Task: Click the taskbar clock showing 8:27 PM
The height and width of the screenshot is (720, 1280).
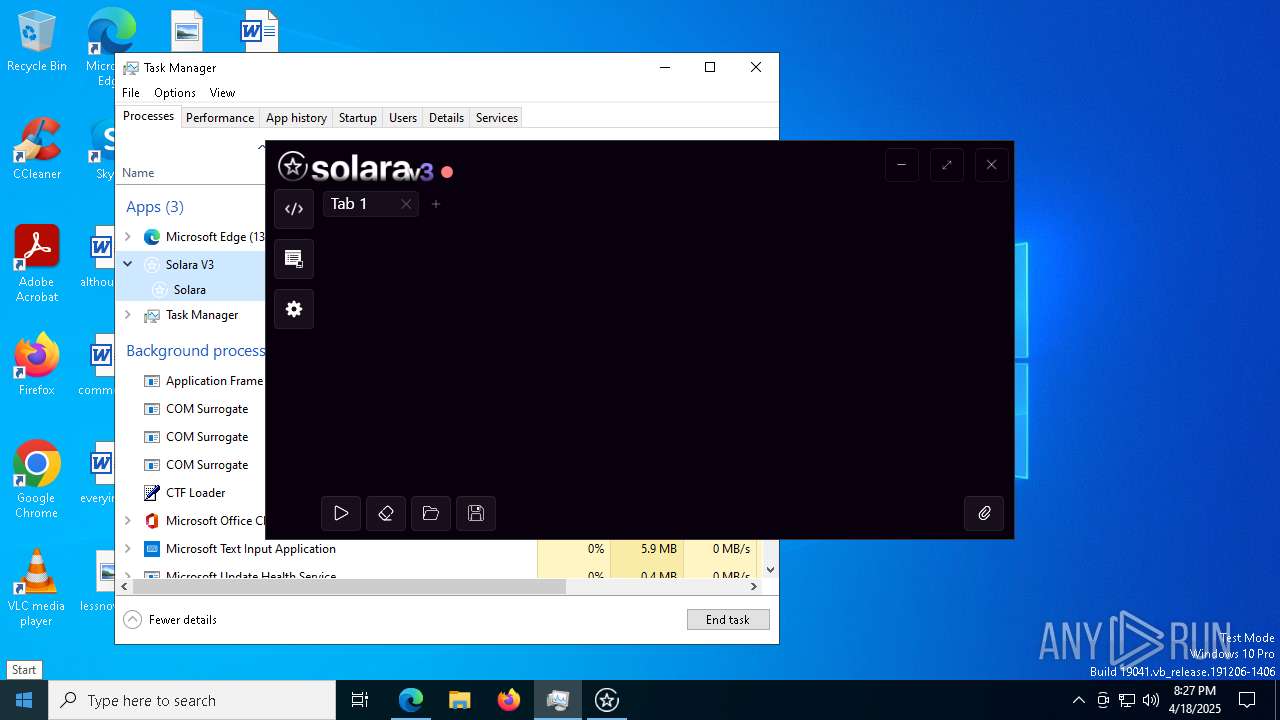Action: click(1195, 700)
